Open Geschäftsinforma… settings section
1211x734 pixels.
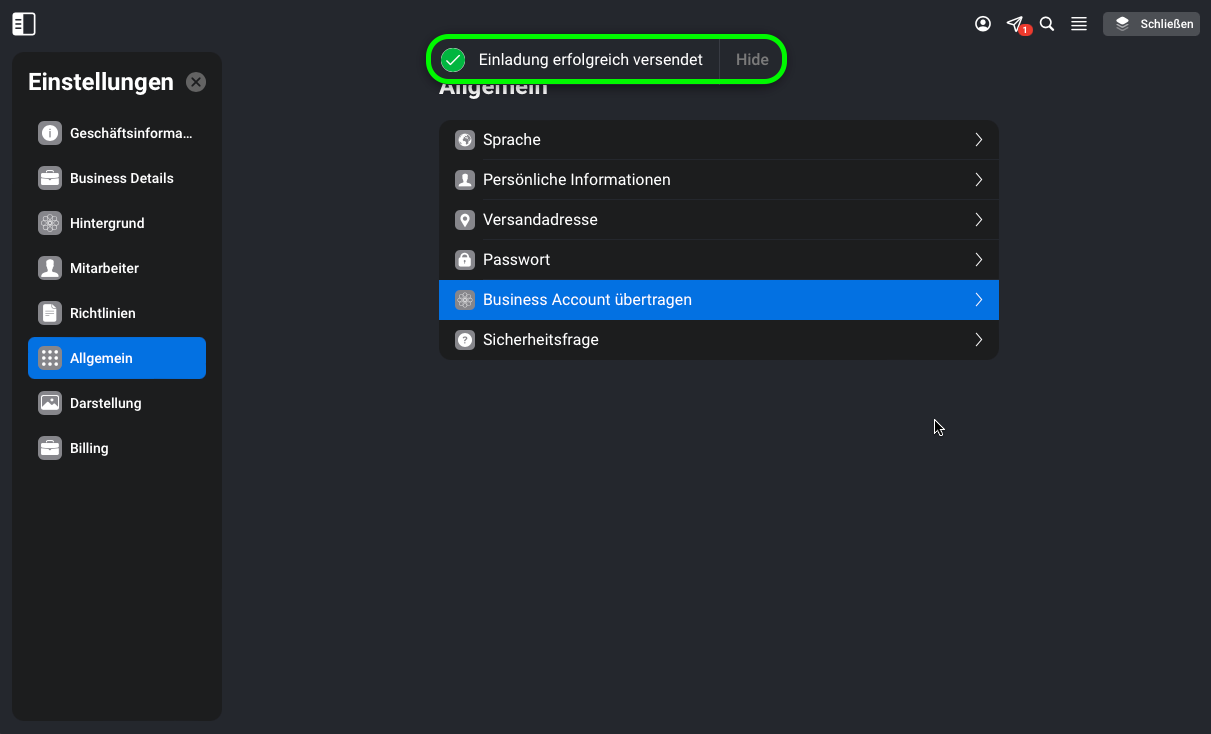[x=117, y=133]
